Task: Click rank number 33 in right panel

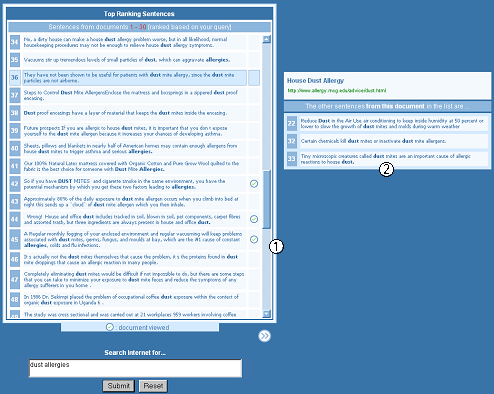Action: 292,159
